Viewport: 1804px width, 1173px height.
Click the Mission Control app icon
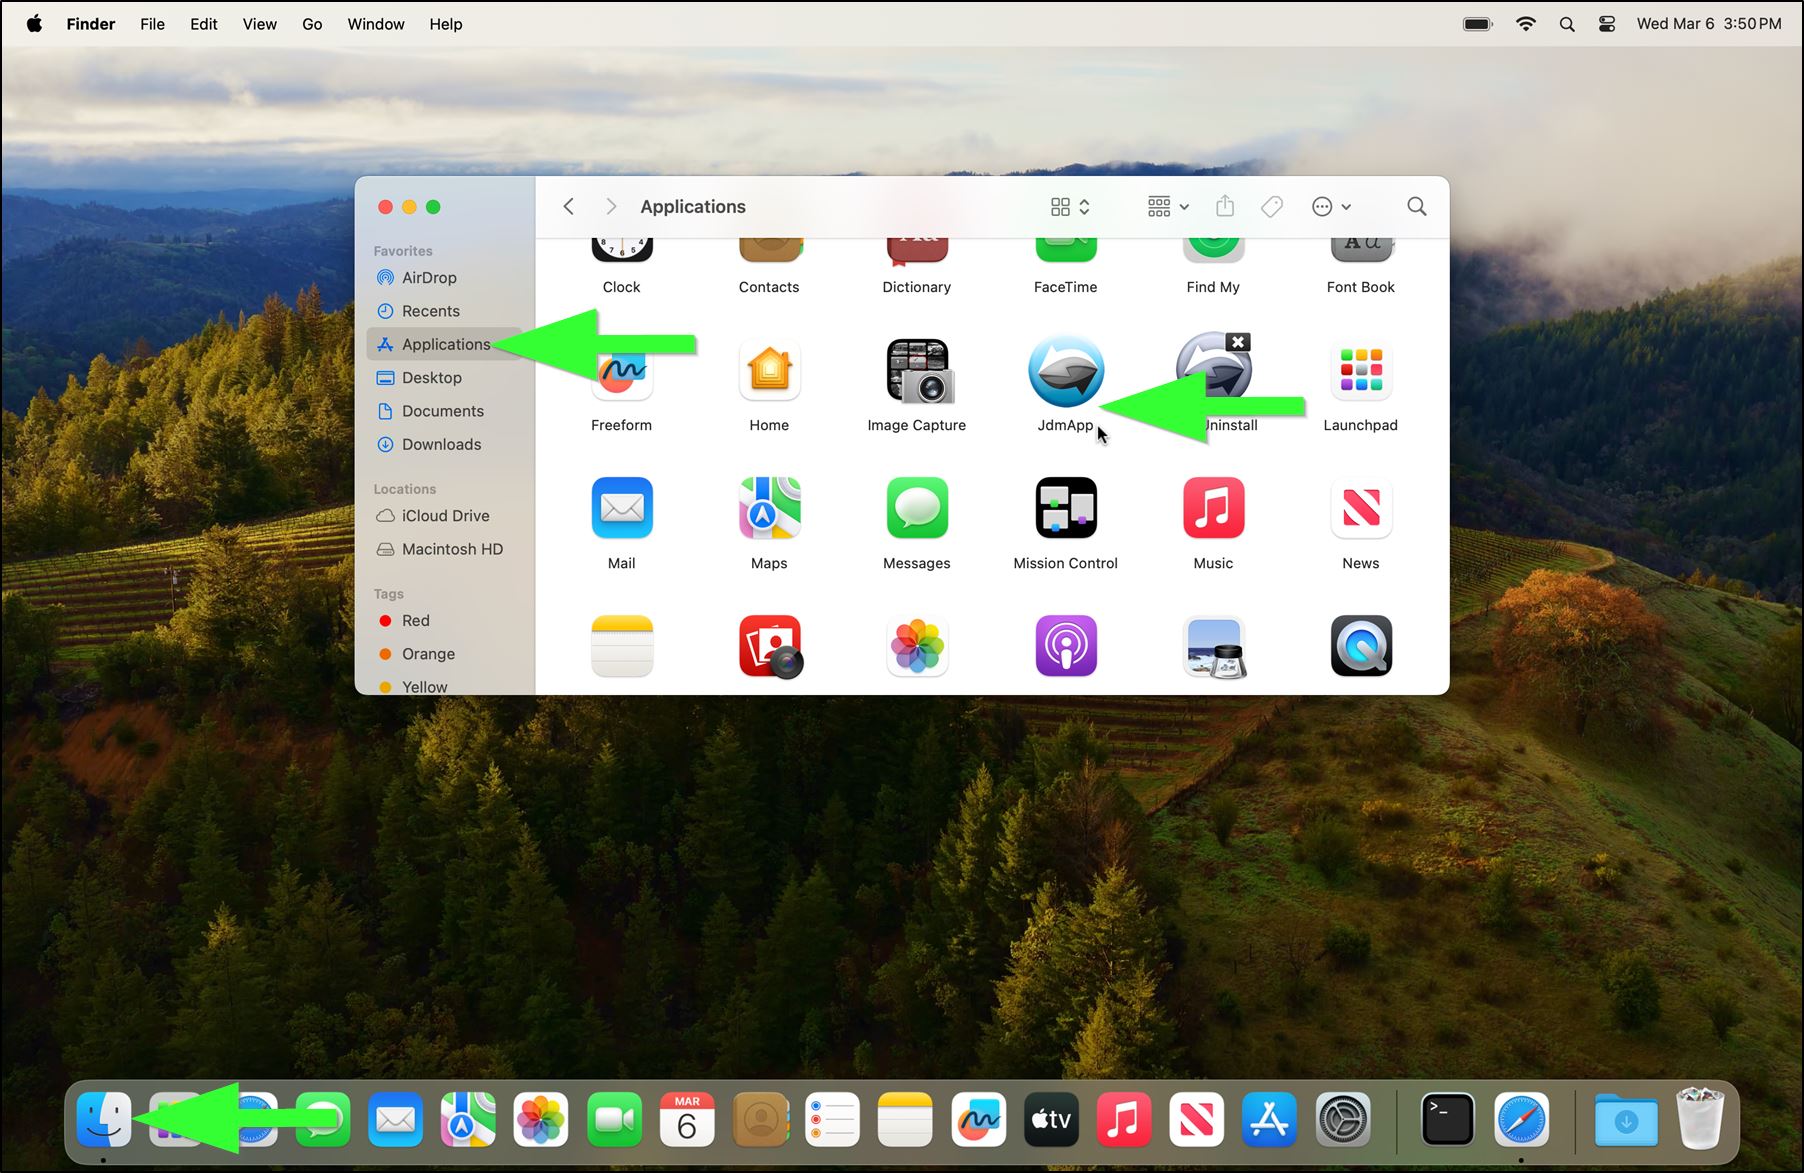point(1065,509)
